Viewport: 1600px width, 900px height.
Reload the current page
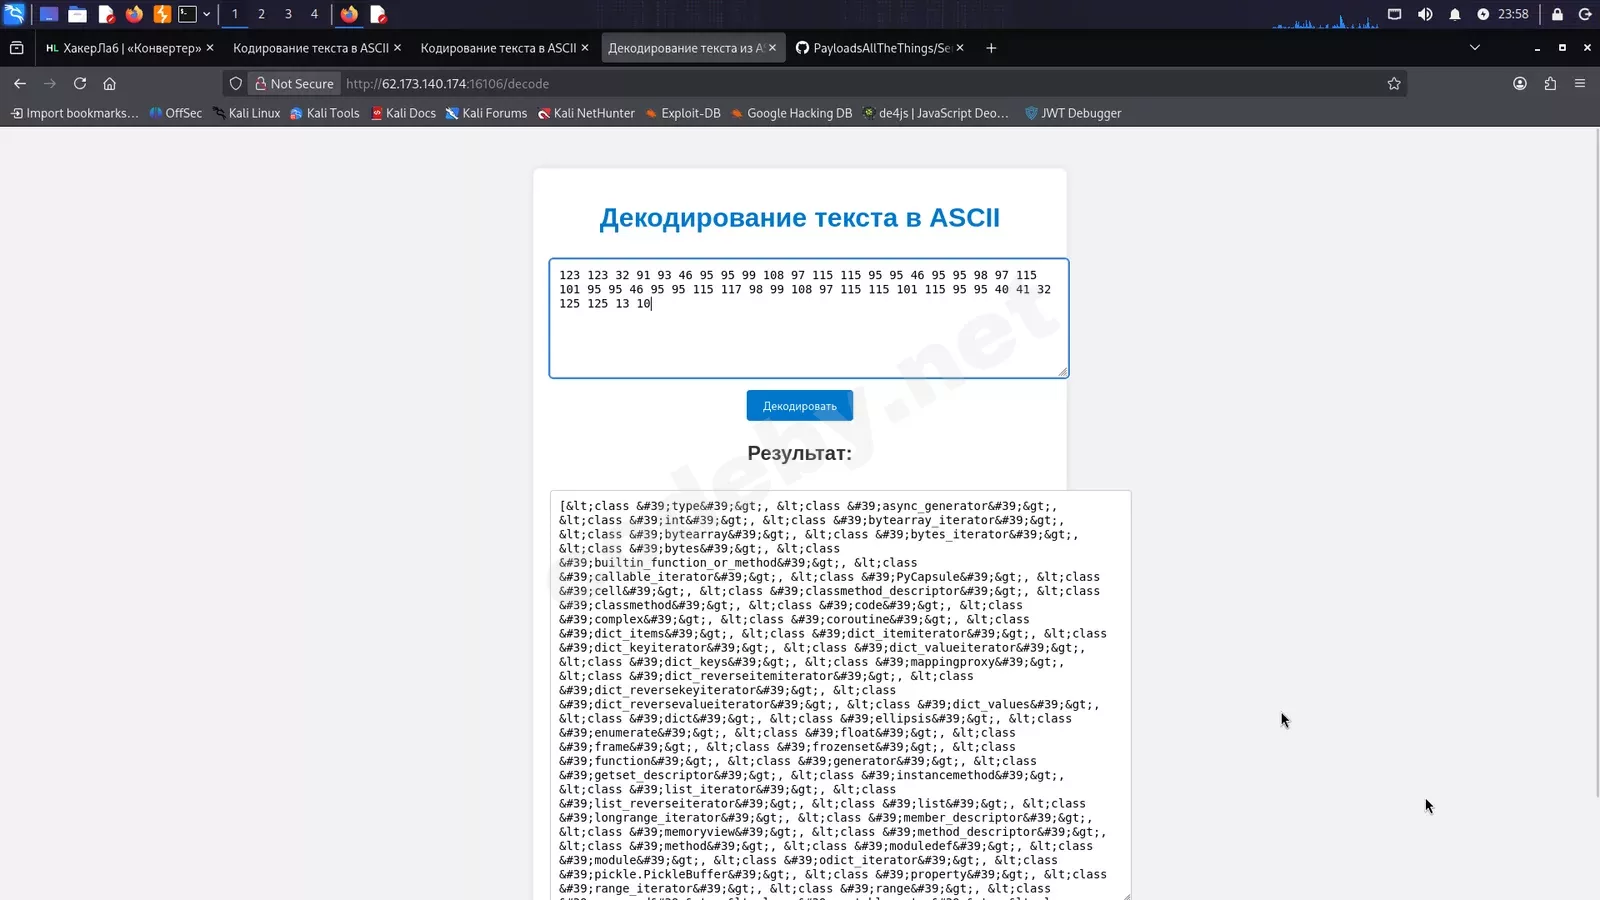click(x=80, y=84)
